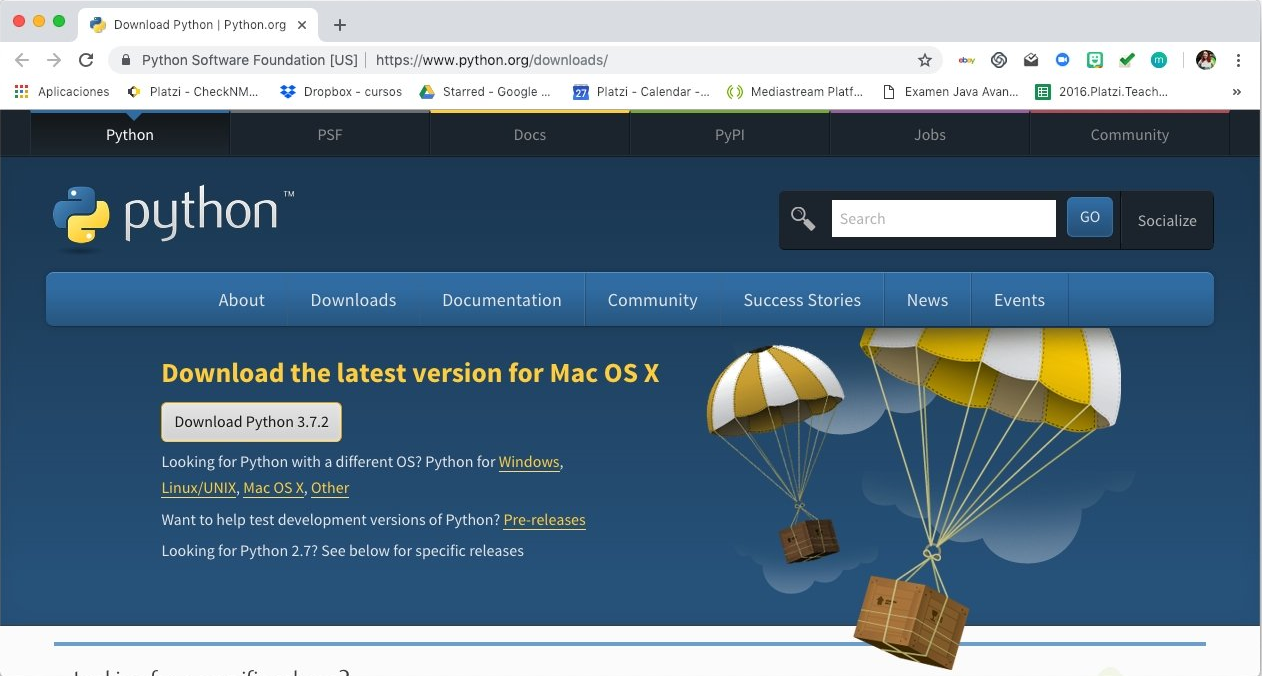
Task: Open the Jobs top-bar tab
Action: [x=930, y=134]
